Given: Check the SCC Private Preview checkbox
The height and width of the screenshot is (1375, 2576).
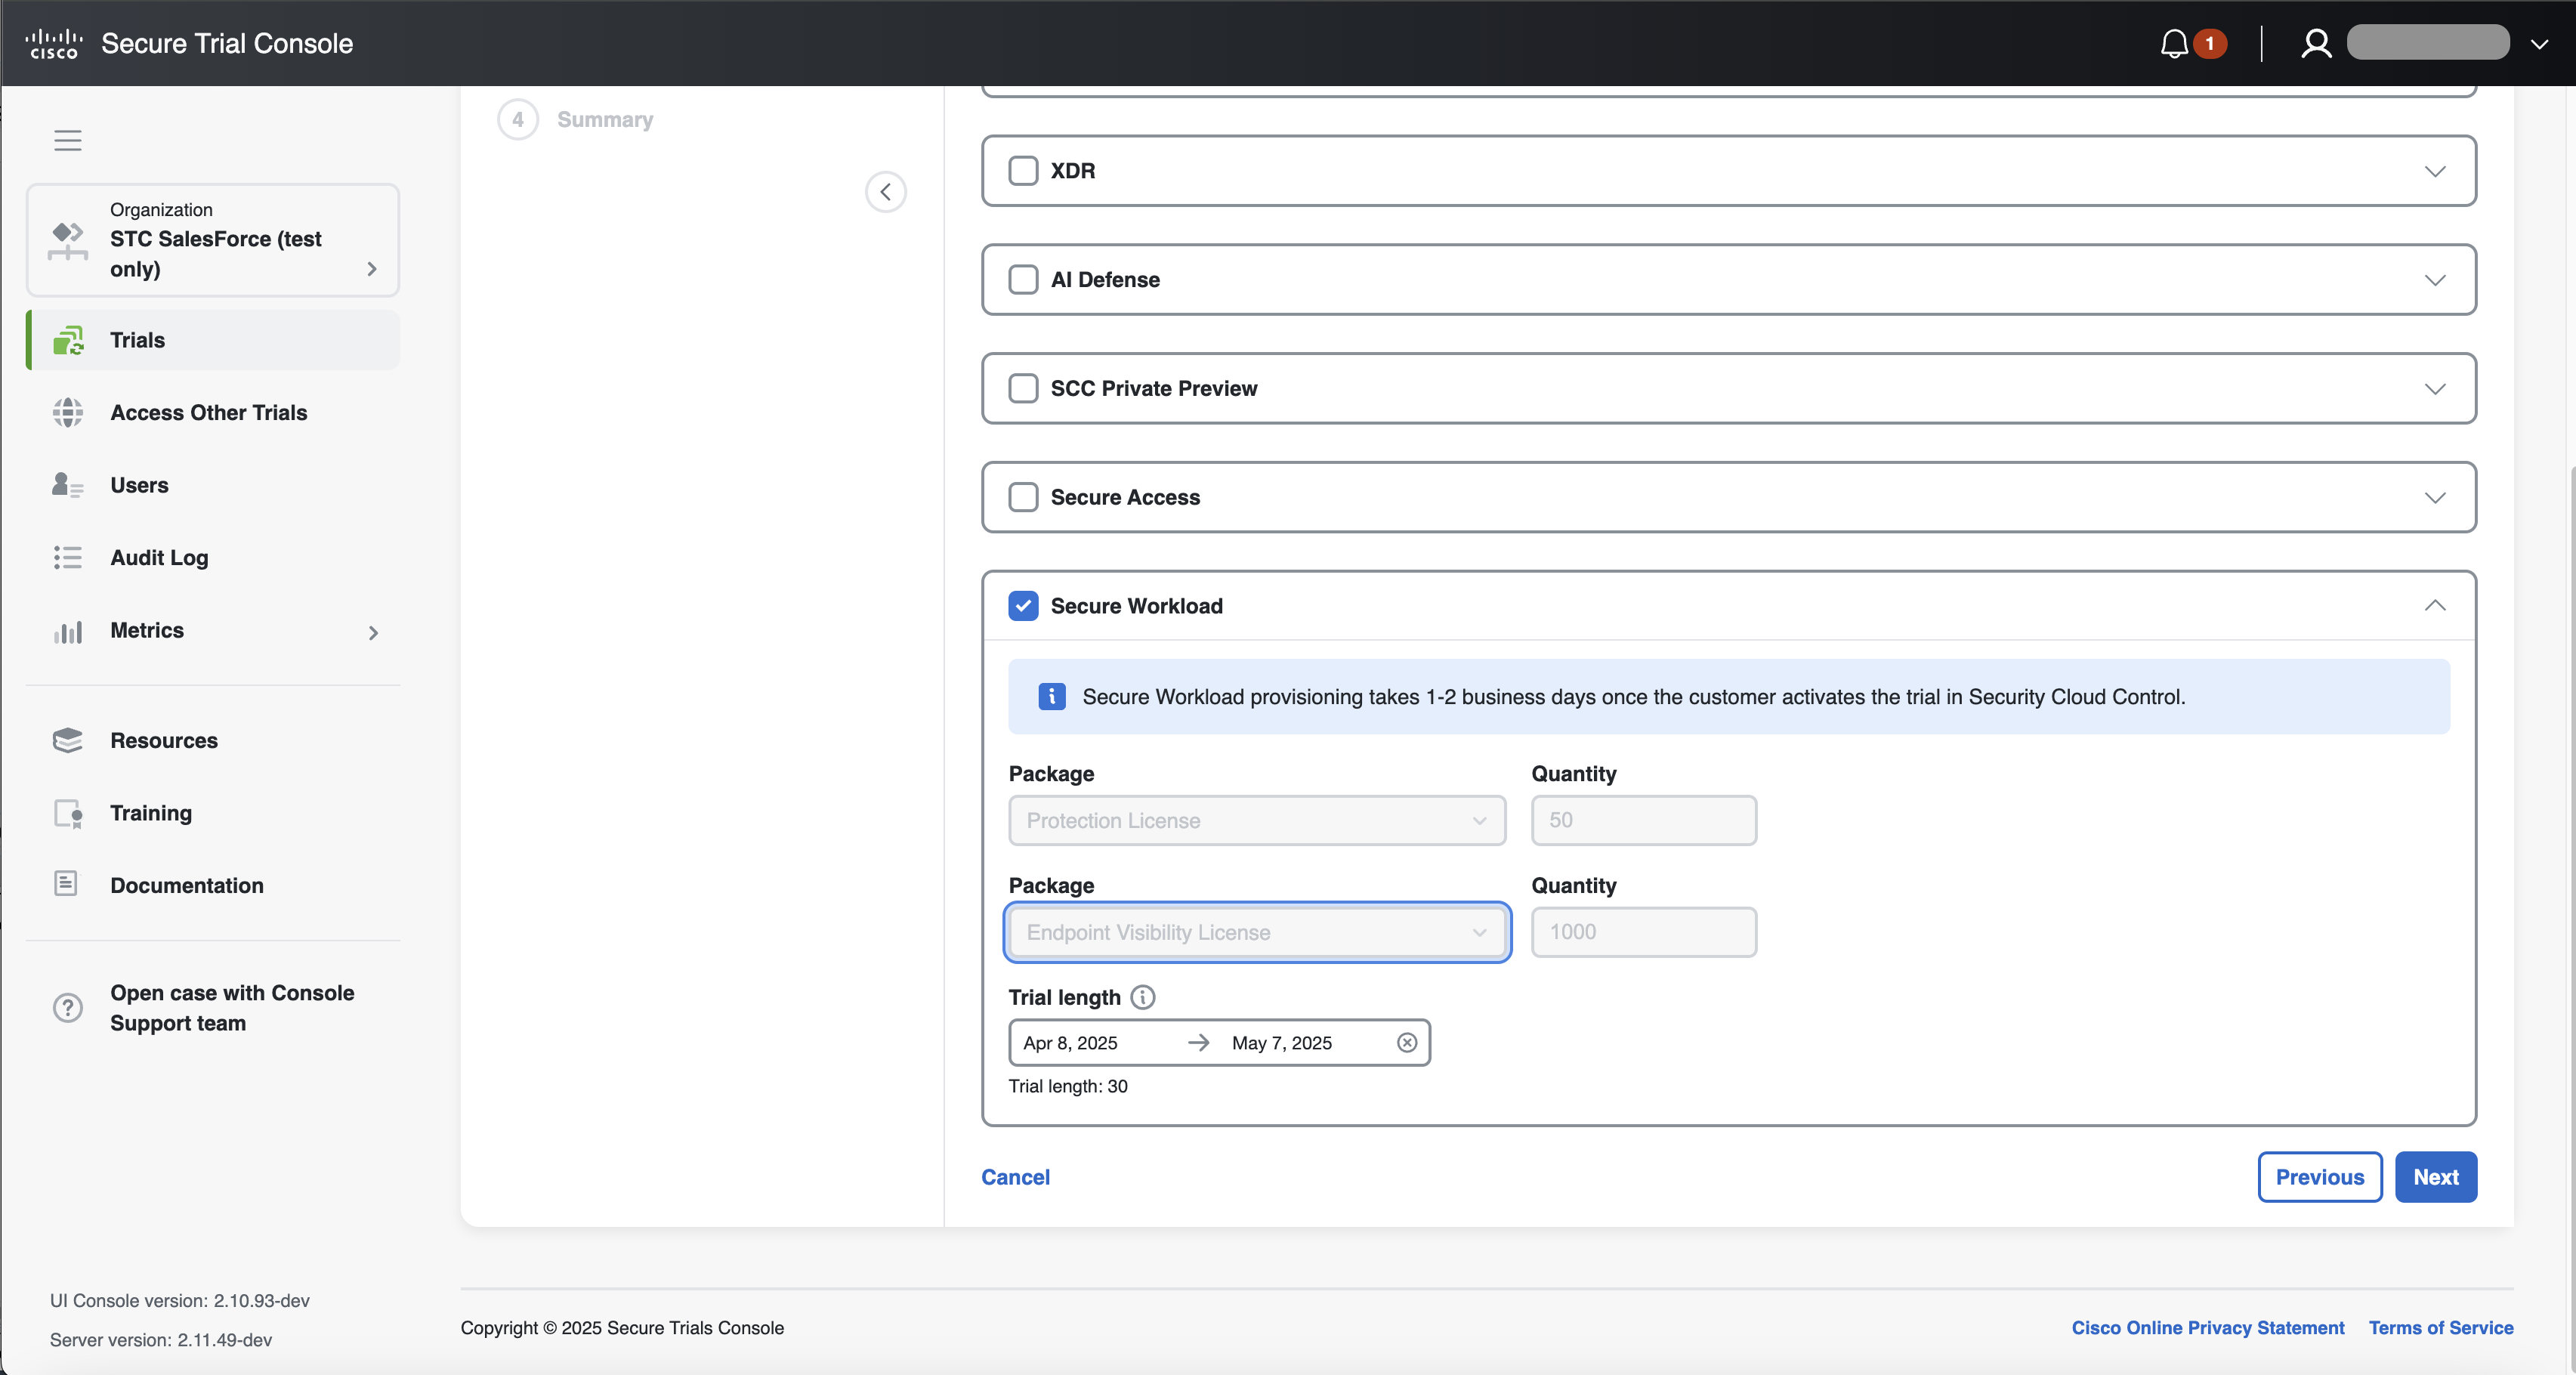Looking at the screenshot, I should [x=1023, y=388].
